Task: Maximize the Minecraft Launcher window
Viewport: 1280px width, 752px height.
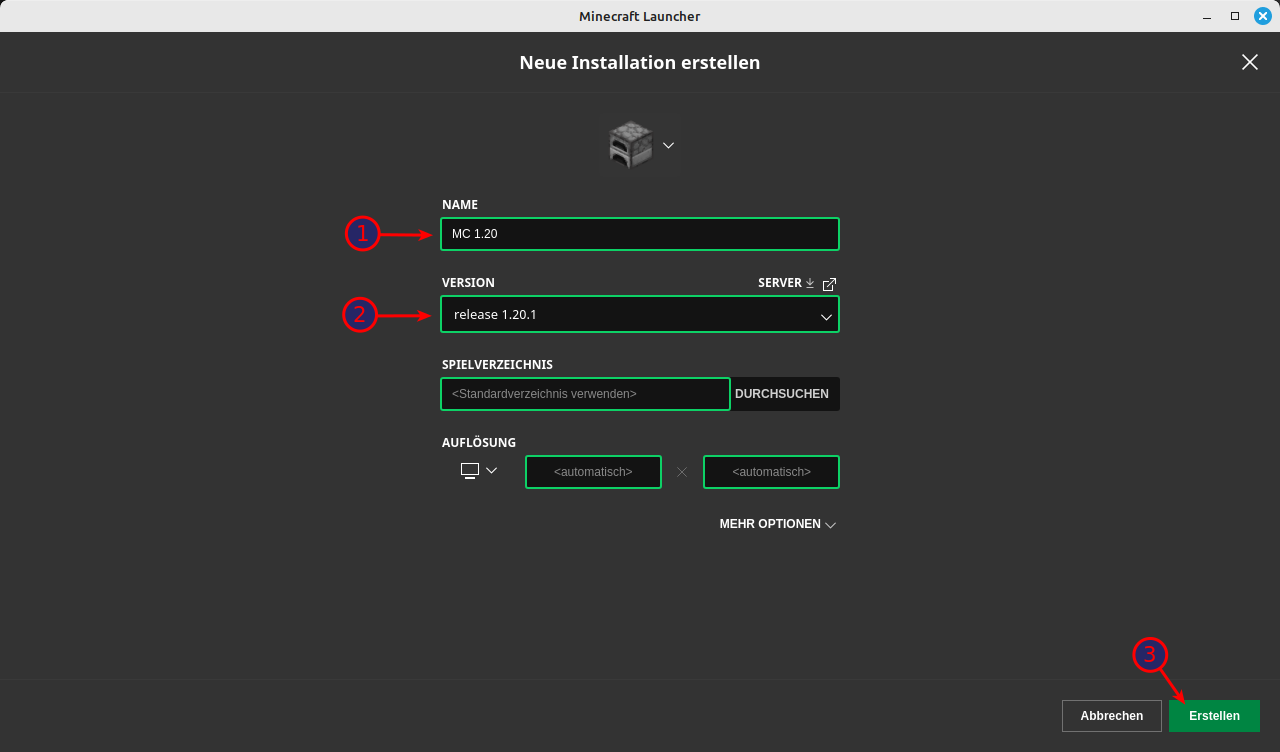Action: 1235,16
